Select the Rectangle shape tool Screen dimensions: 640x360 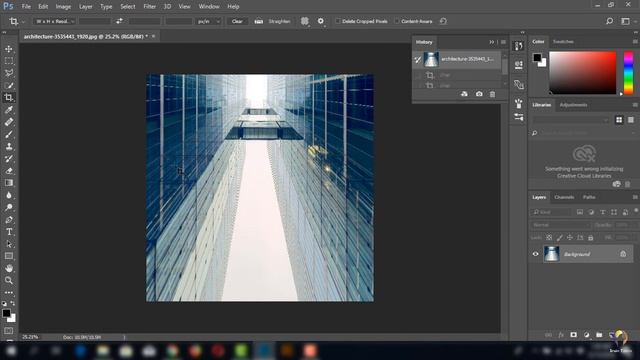pos(9,256)
